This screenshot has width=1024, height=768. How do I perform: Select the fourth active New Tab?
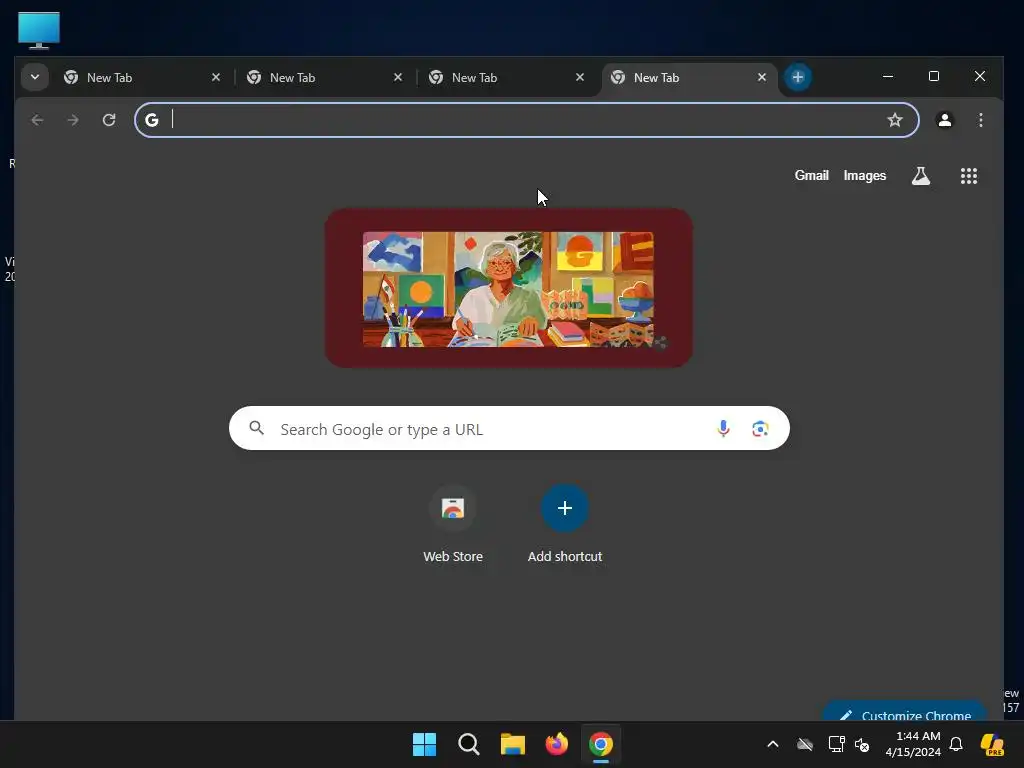[x=689, y=78]
